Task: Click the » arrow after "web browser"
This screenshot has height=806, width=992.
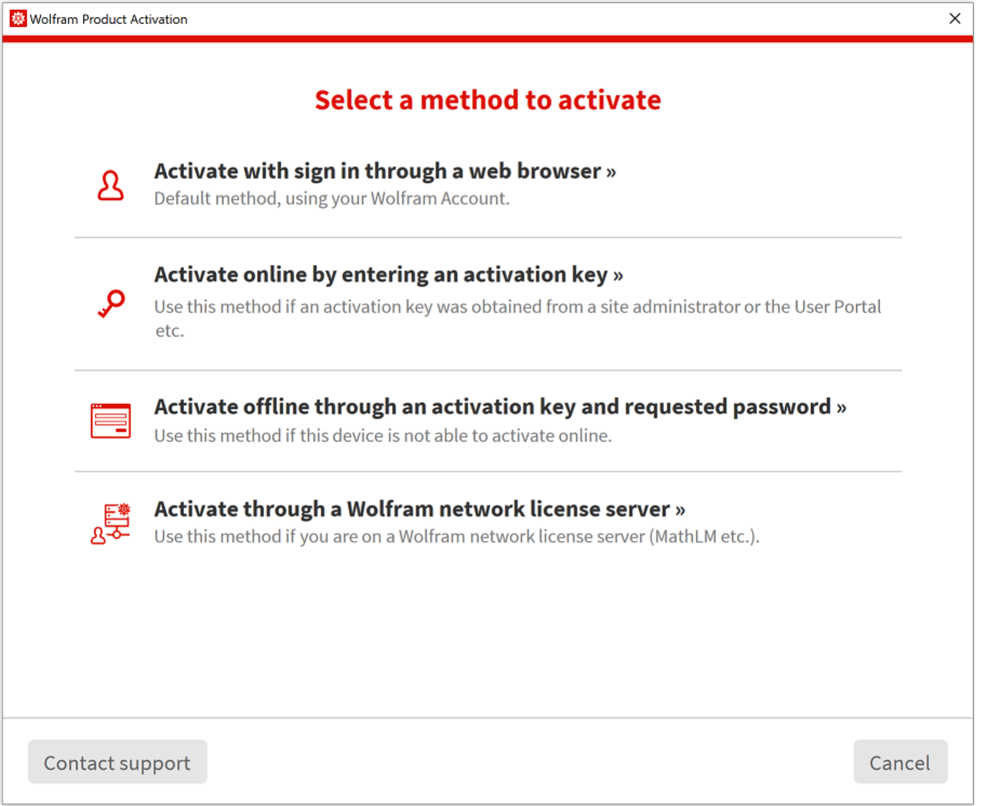Action: 610,172
